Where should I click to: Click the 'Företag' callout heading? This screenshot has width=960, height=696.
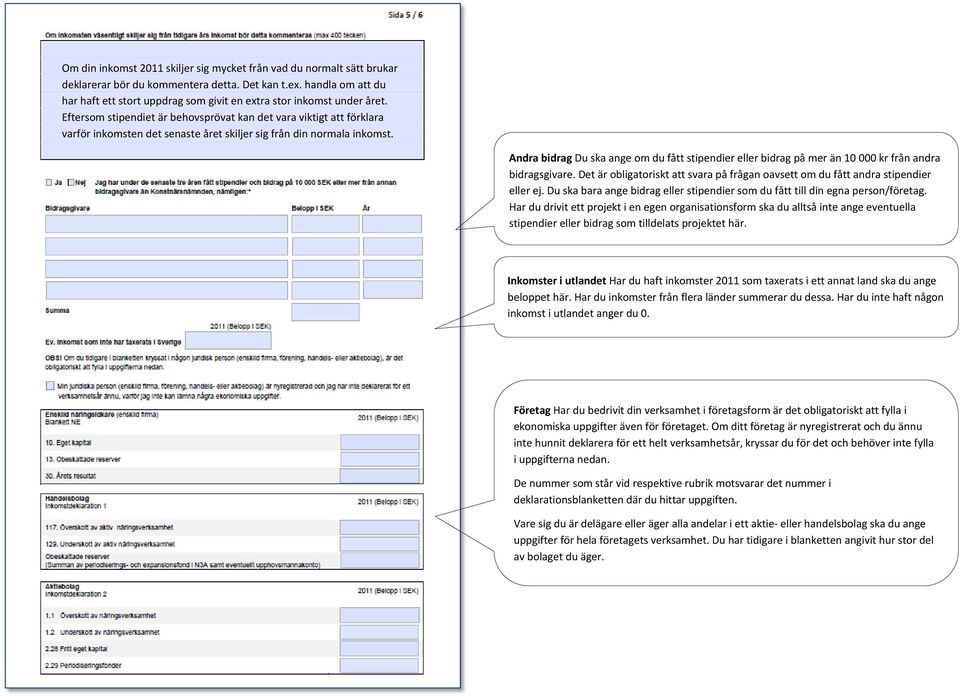click(532, 410)
